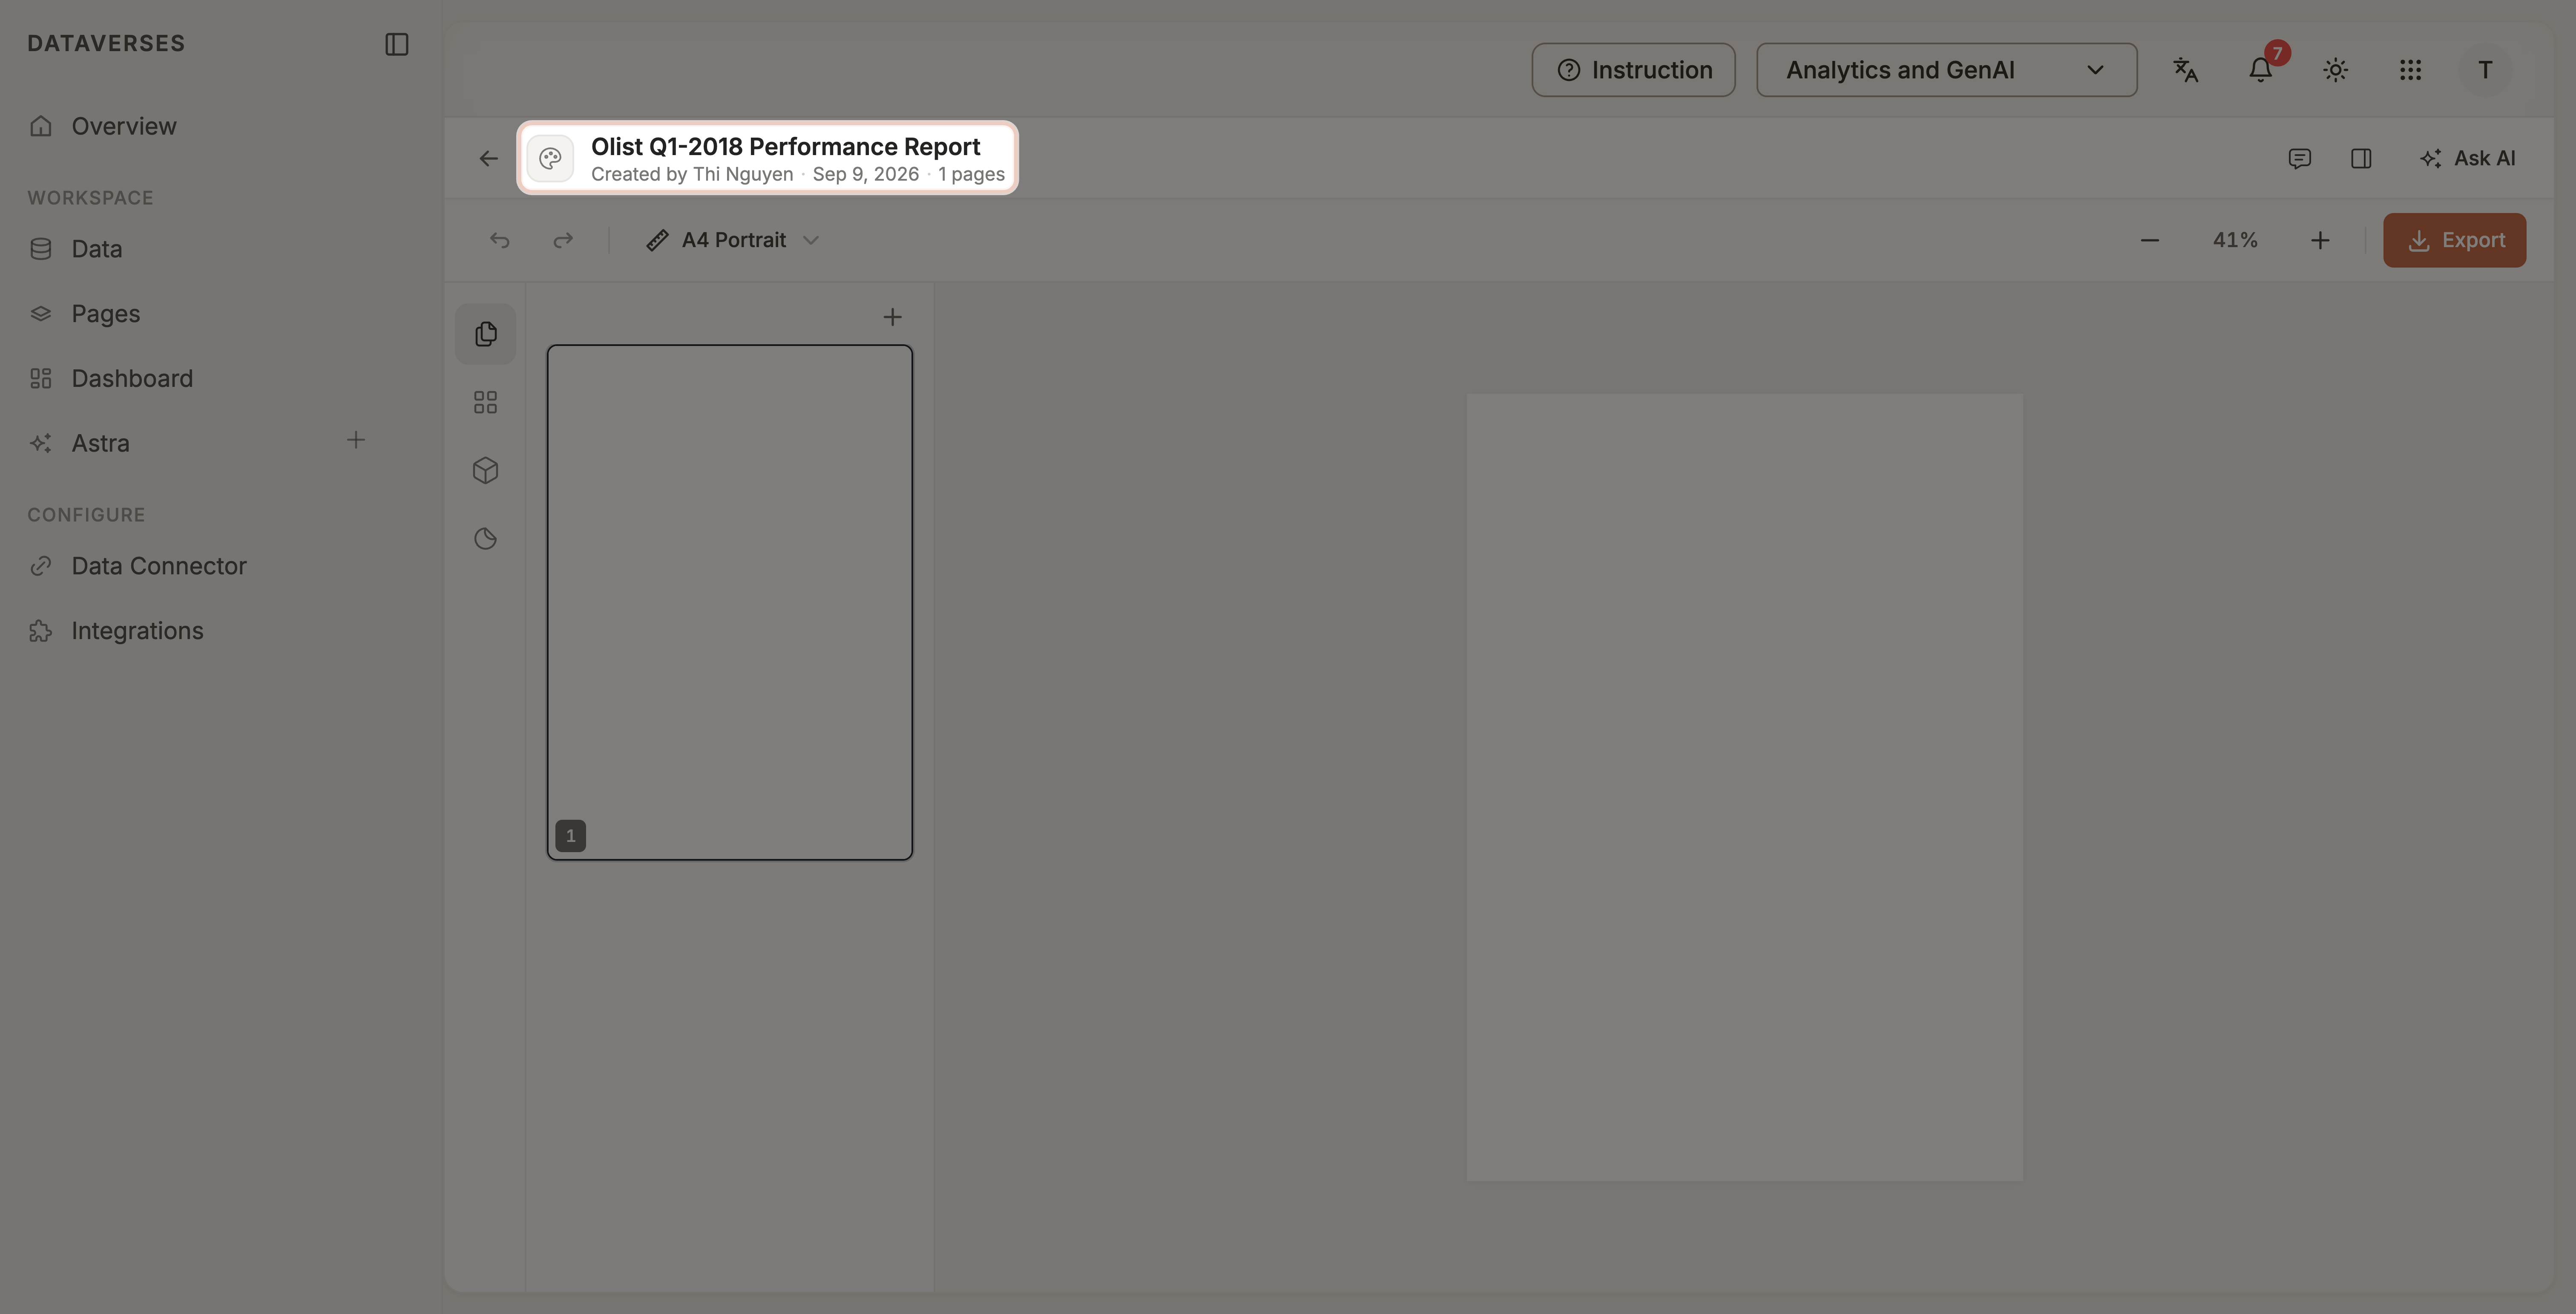Undo the last action
Screen dimensions: 2576x1314
499,240
